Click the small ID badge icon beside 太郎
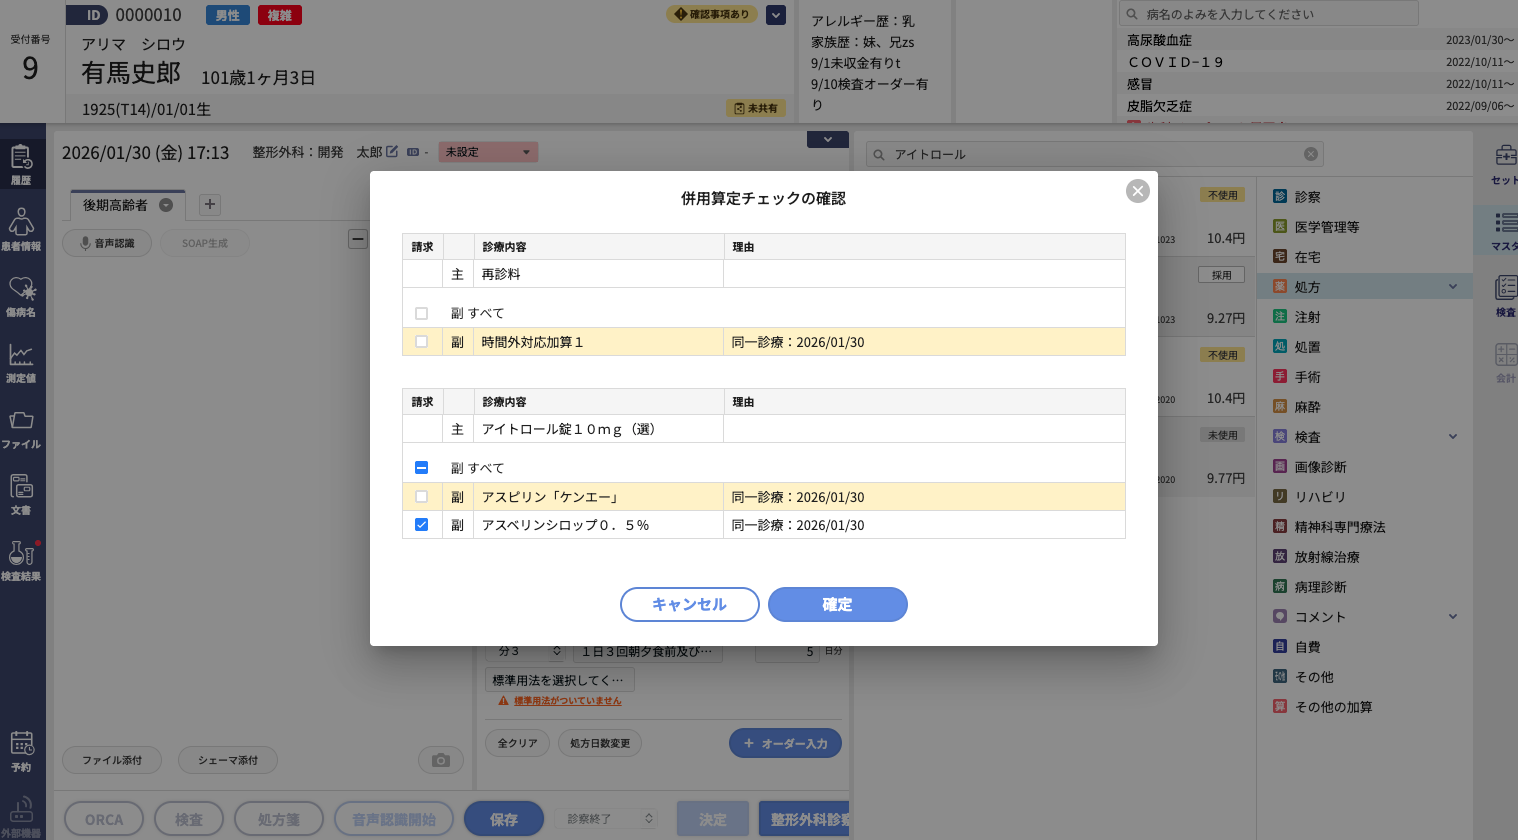The image size is (1518, 840). pos(413,152)
